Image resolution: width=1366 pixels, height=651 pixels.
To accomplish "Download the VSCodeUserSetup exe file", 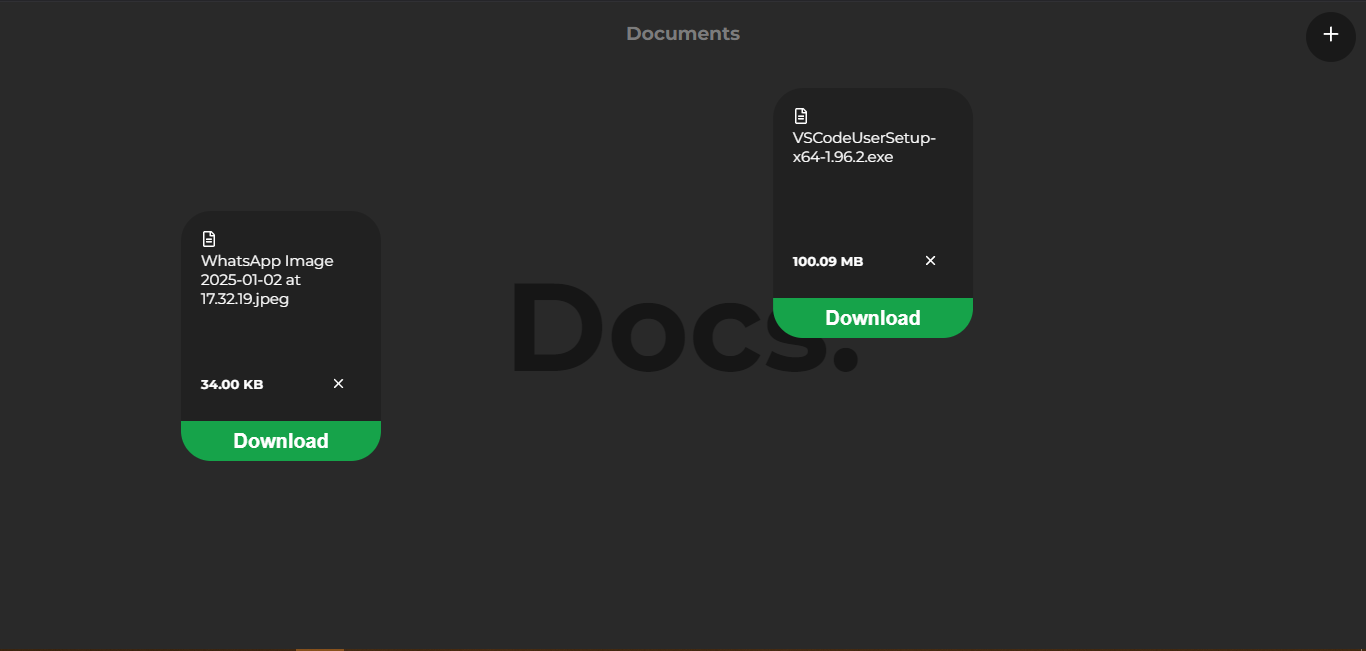I will [873, 318].
